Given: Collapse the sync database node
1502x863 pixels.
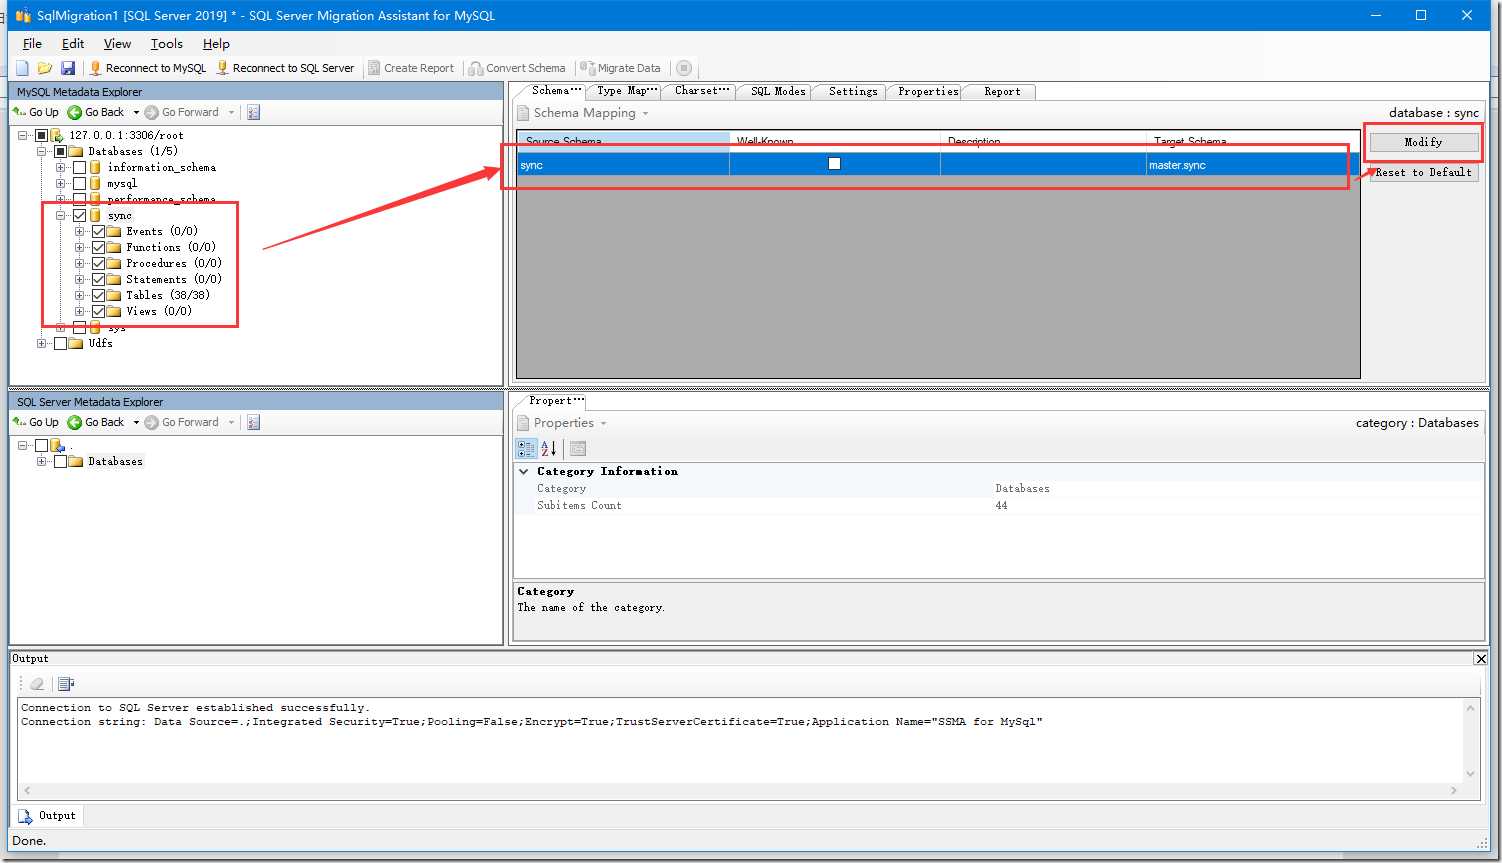Looking at the screenshot, I should (x=61, y=215).
